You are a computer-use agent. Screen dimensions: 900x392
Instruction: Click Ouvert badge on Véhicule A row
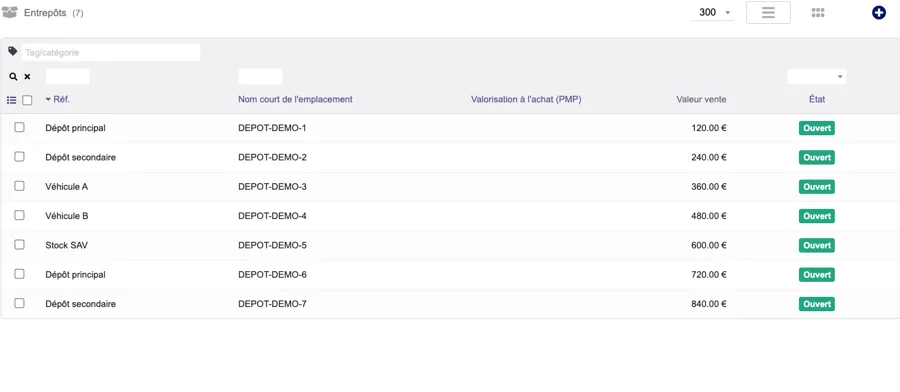[x=817, y=187]
